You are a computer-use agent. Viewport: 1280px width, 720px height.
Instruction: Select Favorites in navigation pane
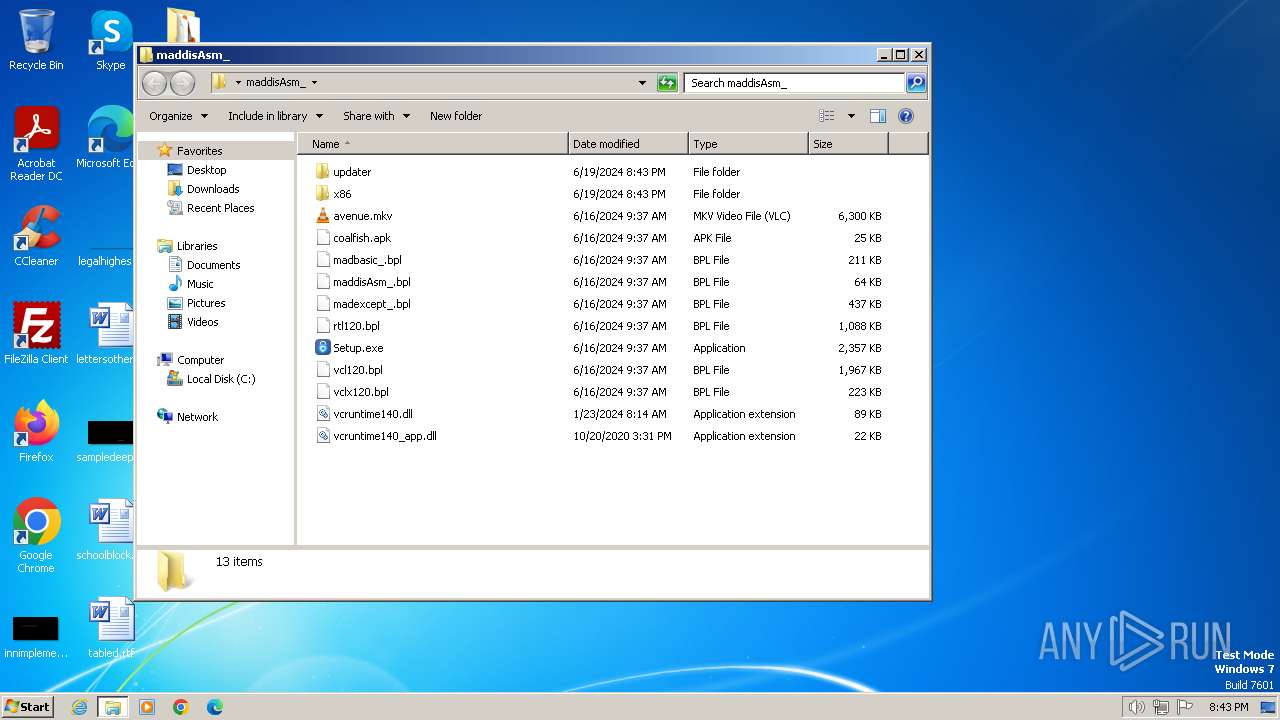[x=199, y=151]
